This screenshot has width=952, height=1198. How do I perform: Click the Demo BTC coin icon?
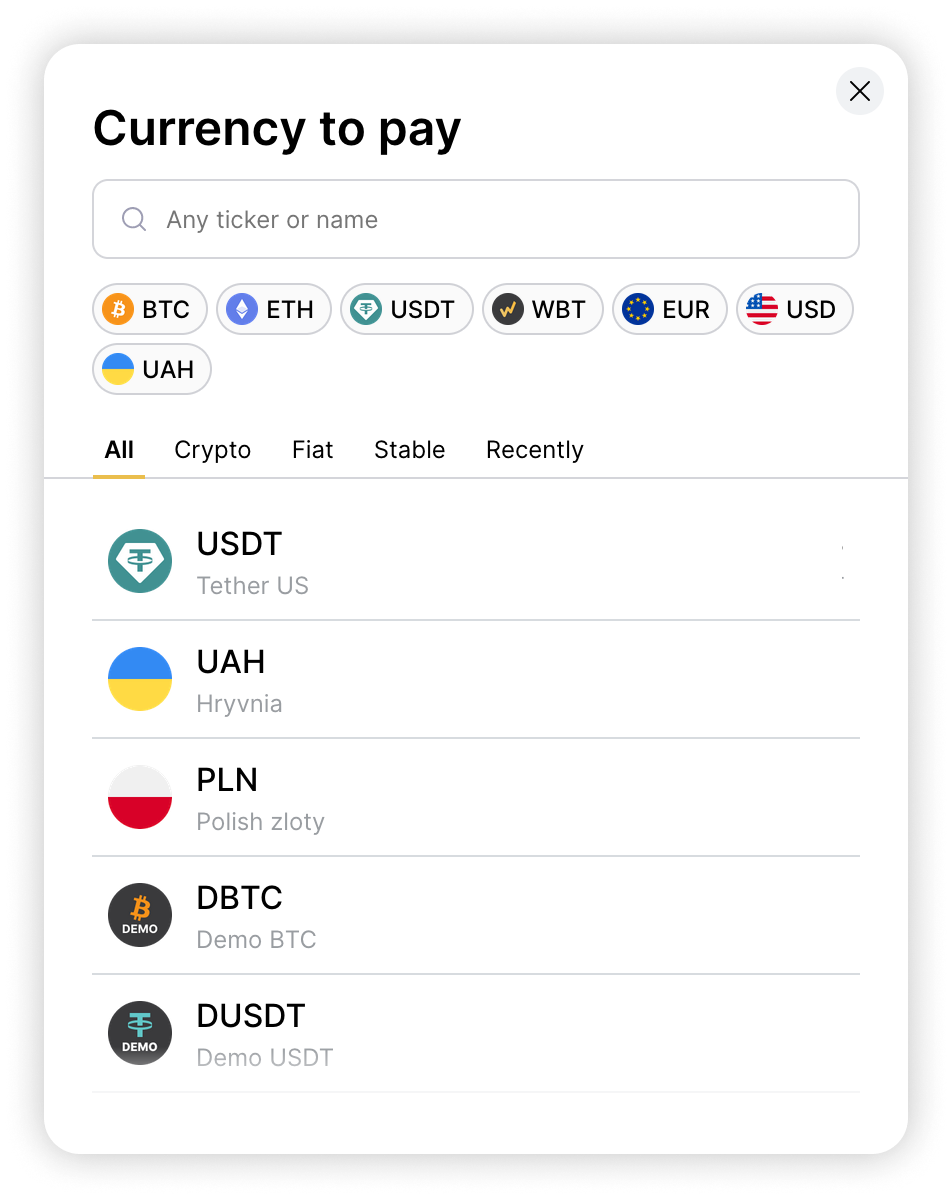point(140,915)
